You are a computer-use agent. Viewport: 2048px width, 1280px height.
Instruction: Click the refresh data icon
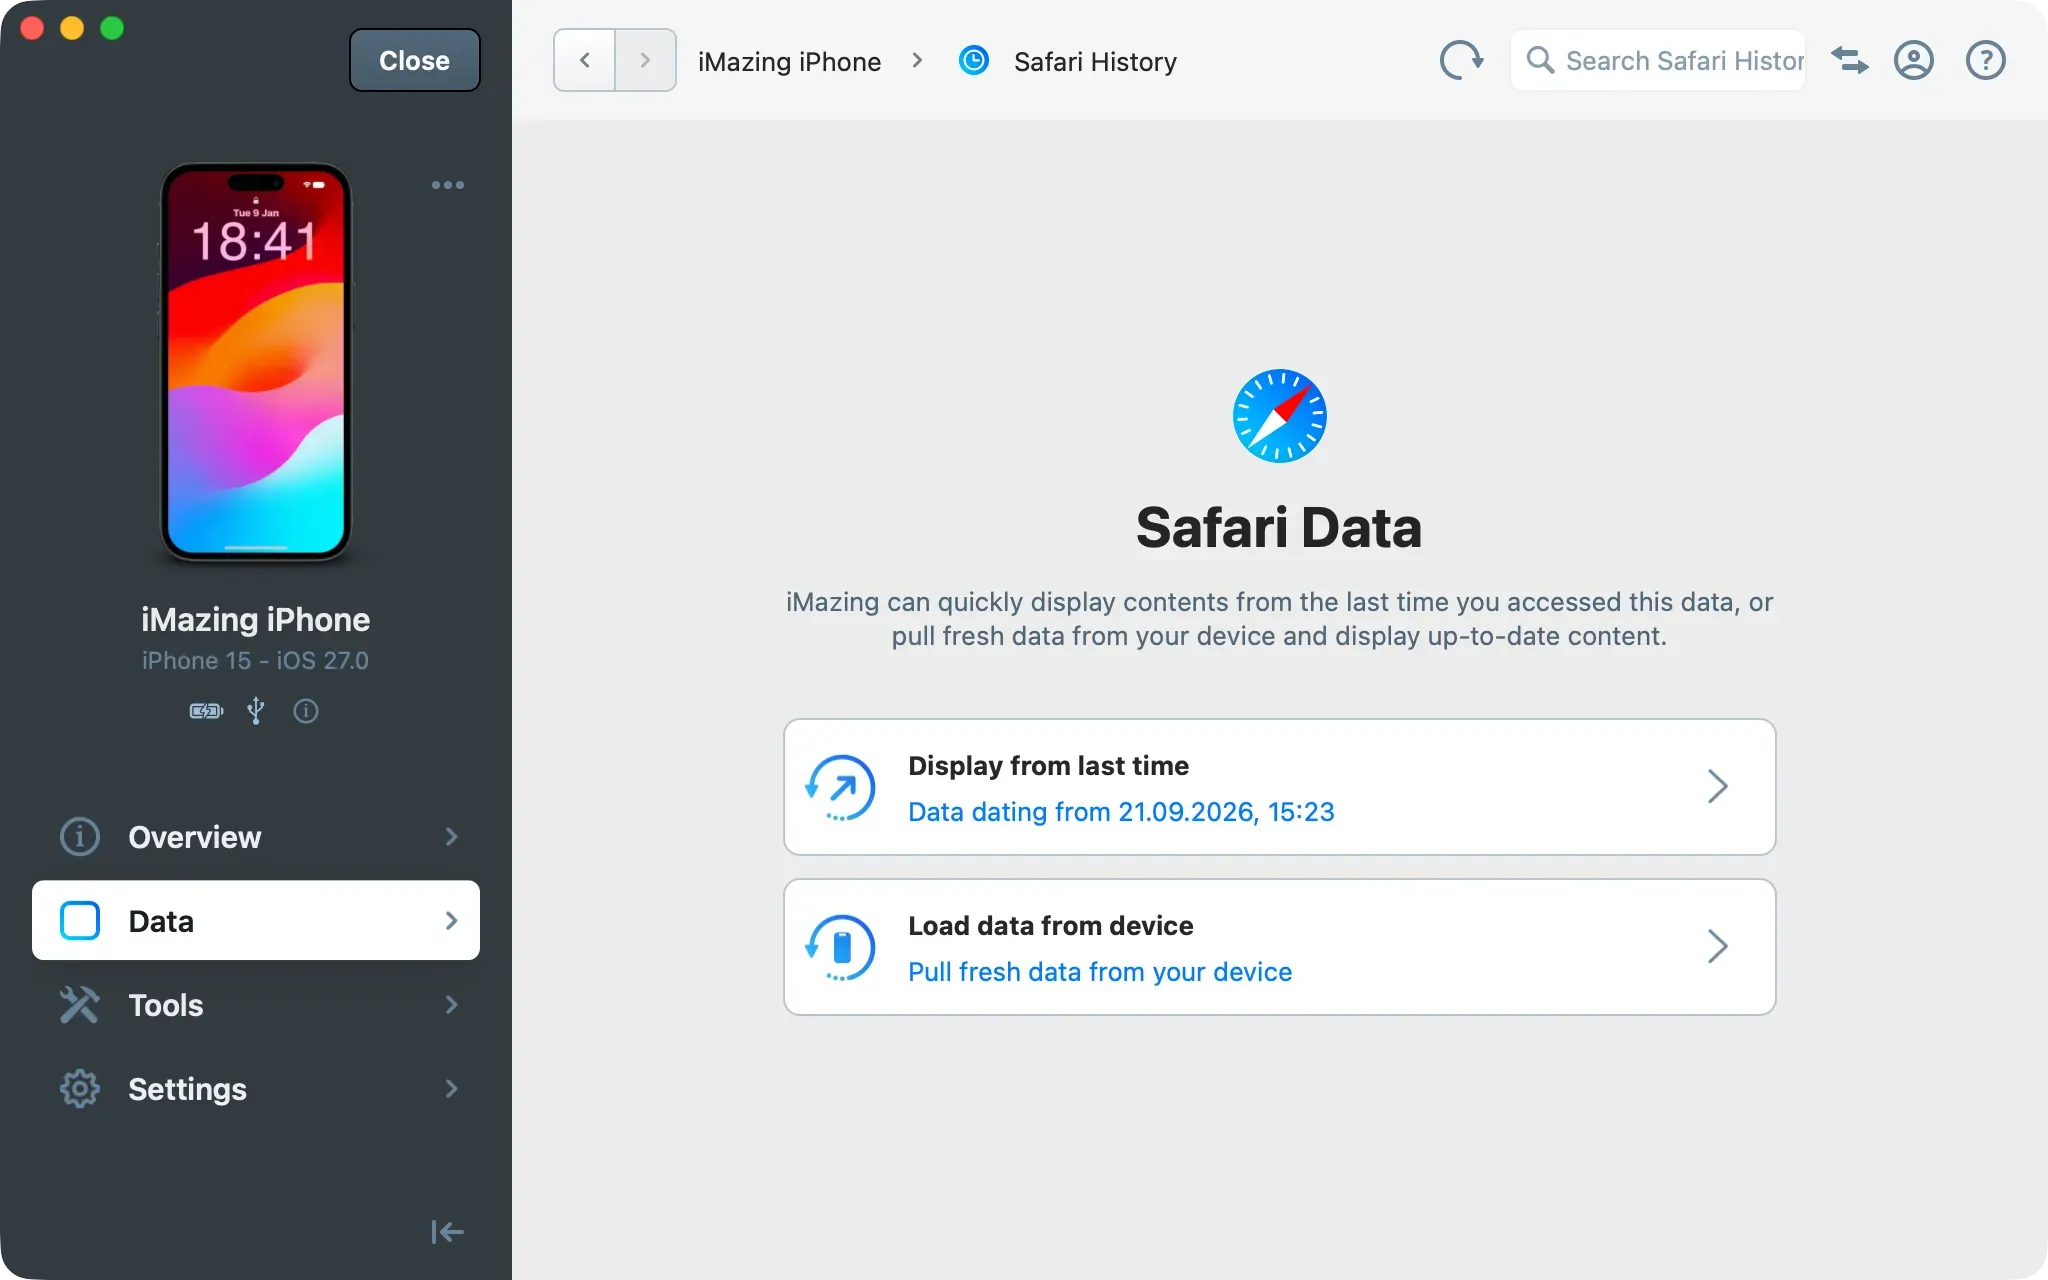coord(1461,60)
